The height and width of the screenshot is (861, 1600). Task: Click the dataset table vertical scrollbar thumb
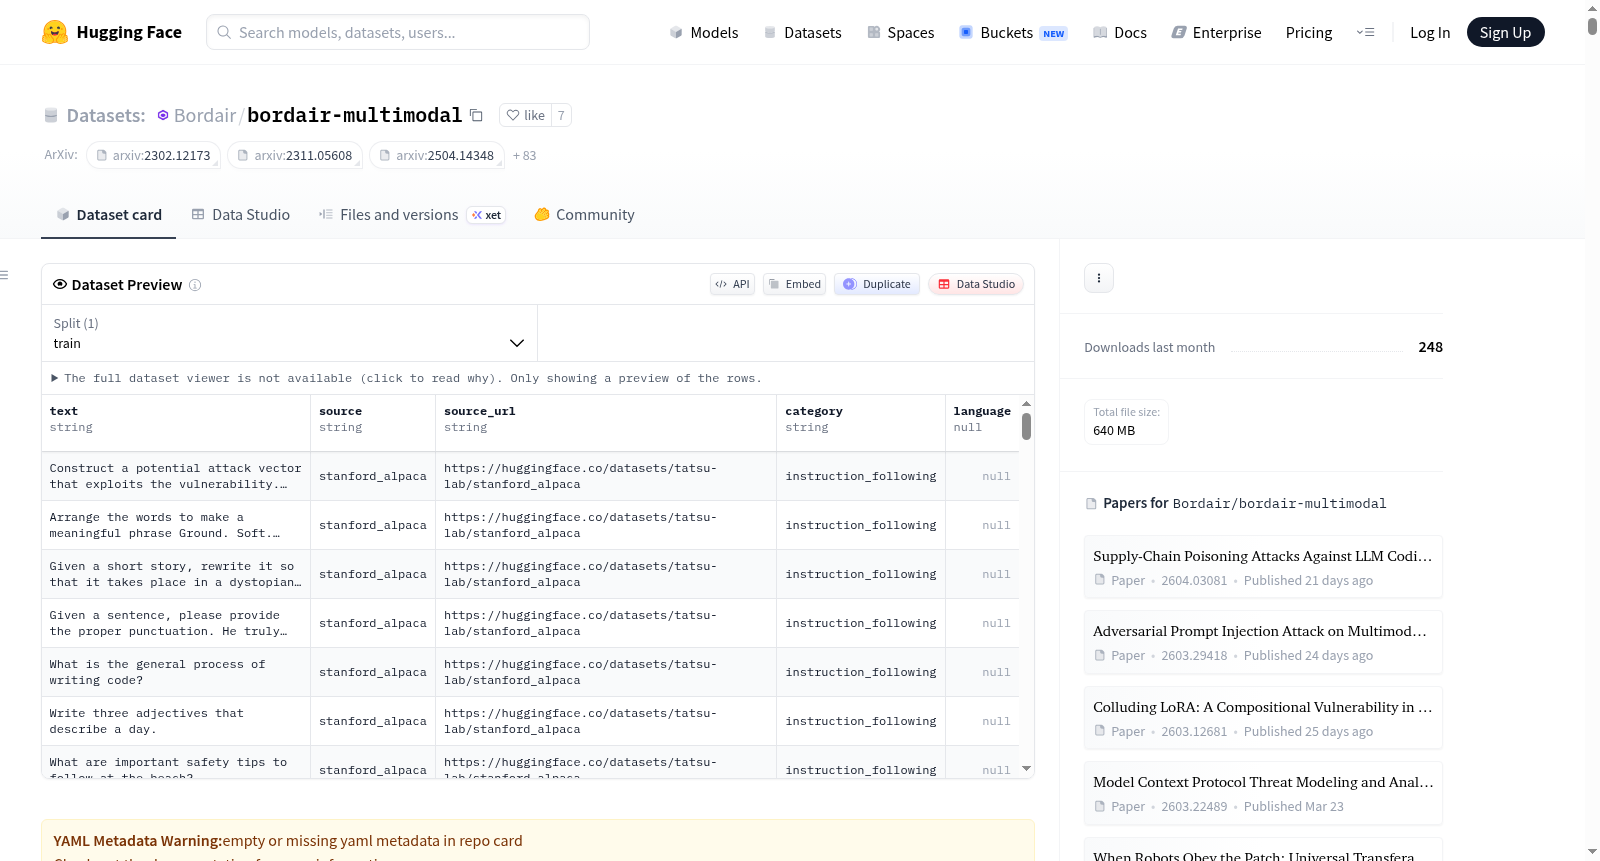[x=1026, y=427]
